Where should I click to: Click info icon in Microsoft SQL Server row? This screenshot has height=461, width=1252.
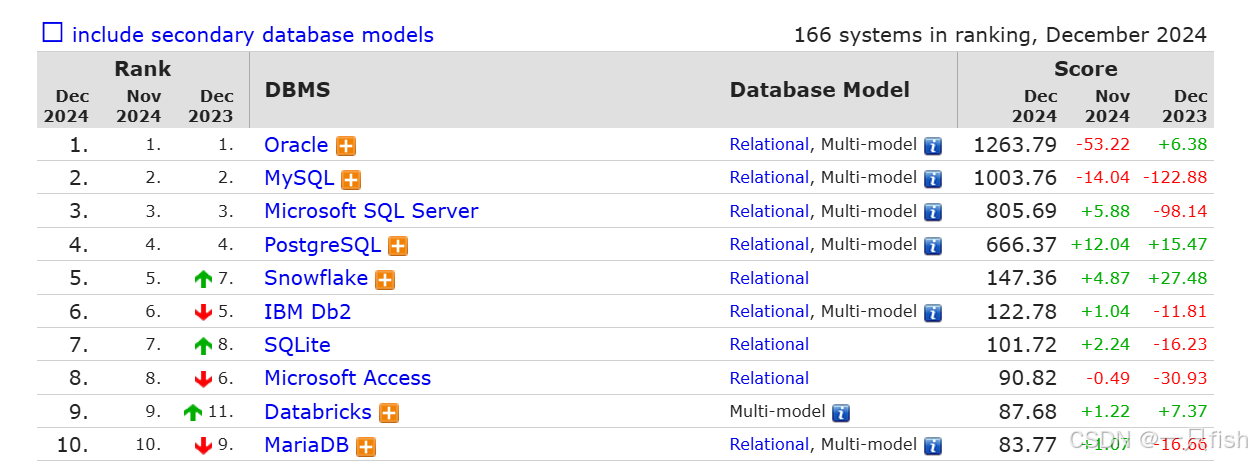click(x=933, y=212)
